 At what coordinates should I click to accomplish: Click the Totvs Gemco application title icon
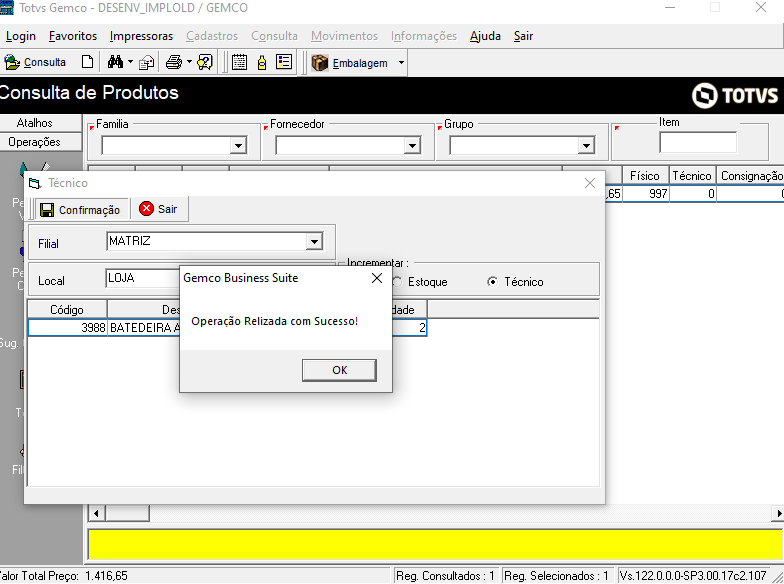pos(6,8)
